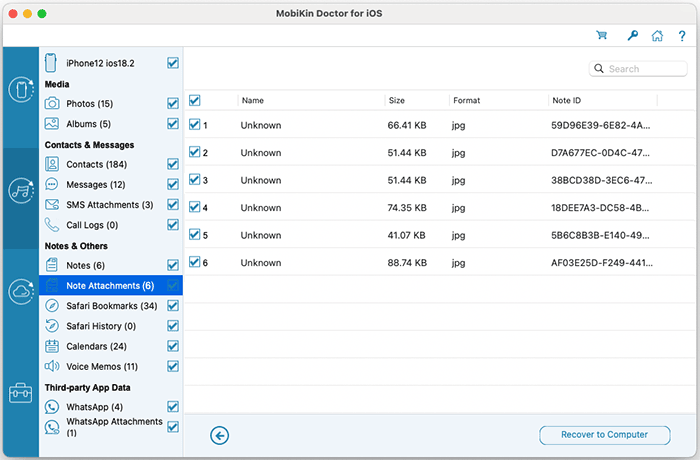Select Note ID AF03E25D-F249-441... cell
The width and height of the screenshot is (700, 460).
tap(602, 263)
